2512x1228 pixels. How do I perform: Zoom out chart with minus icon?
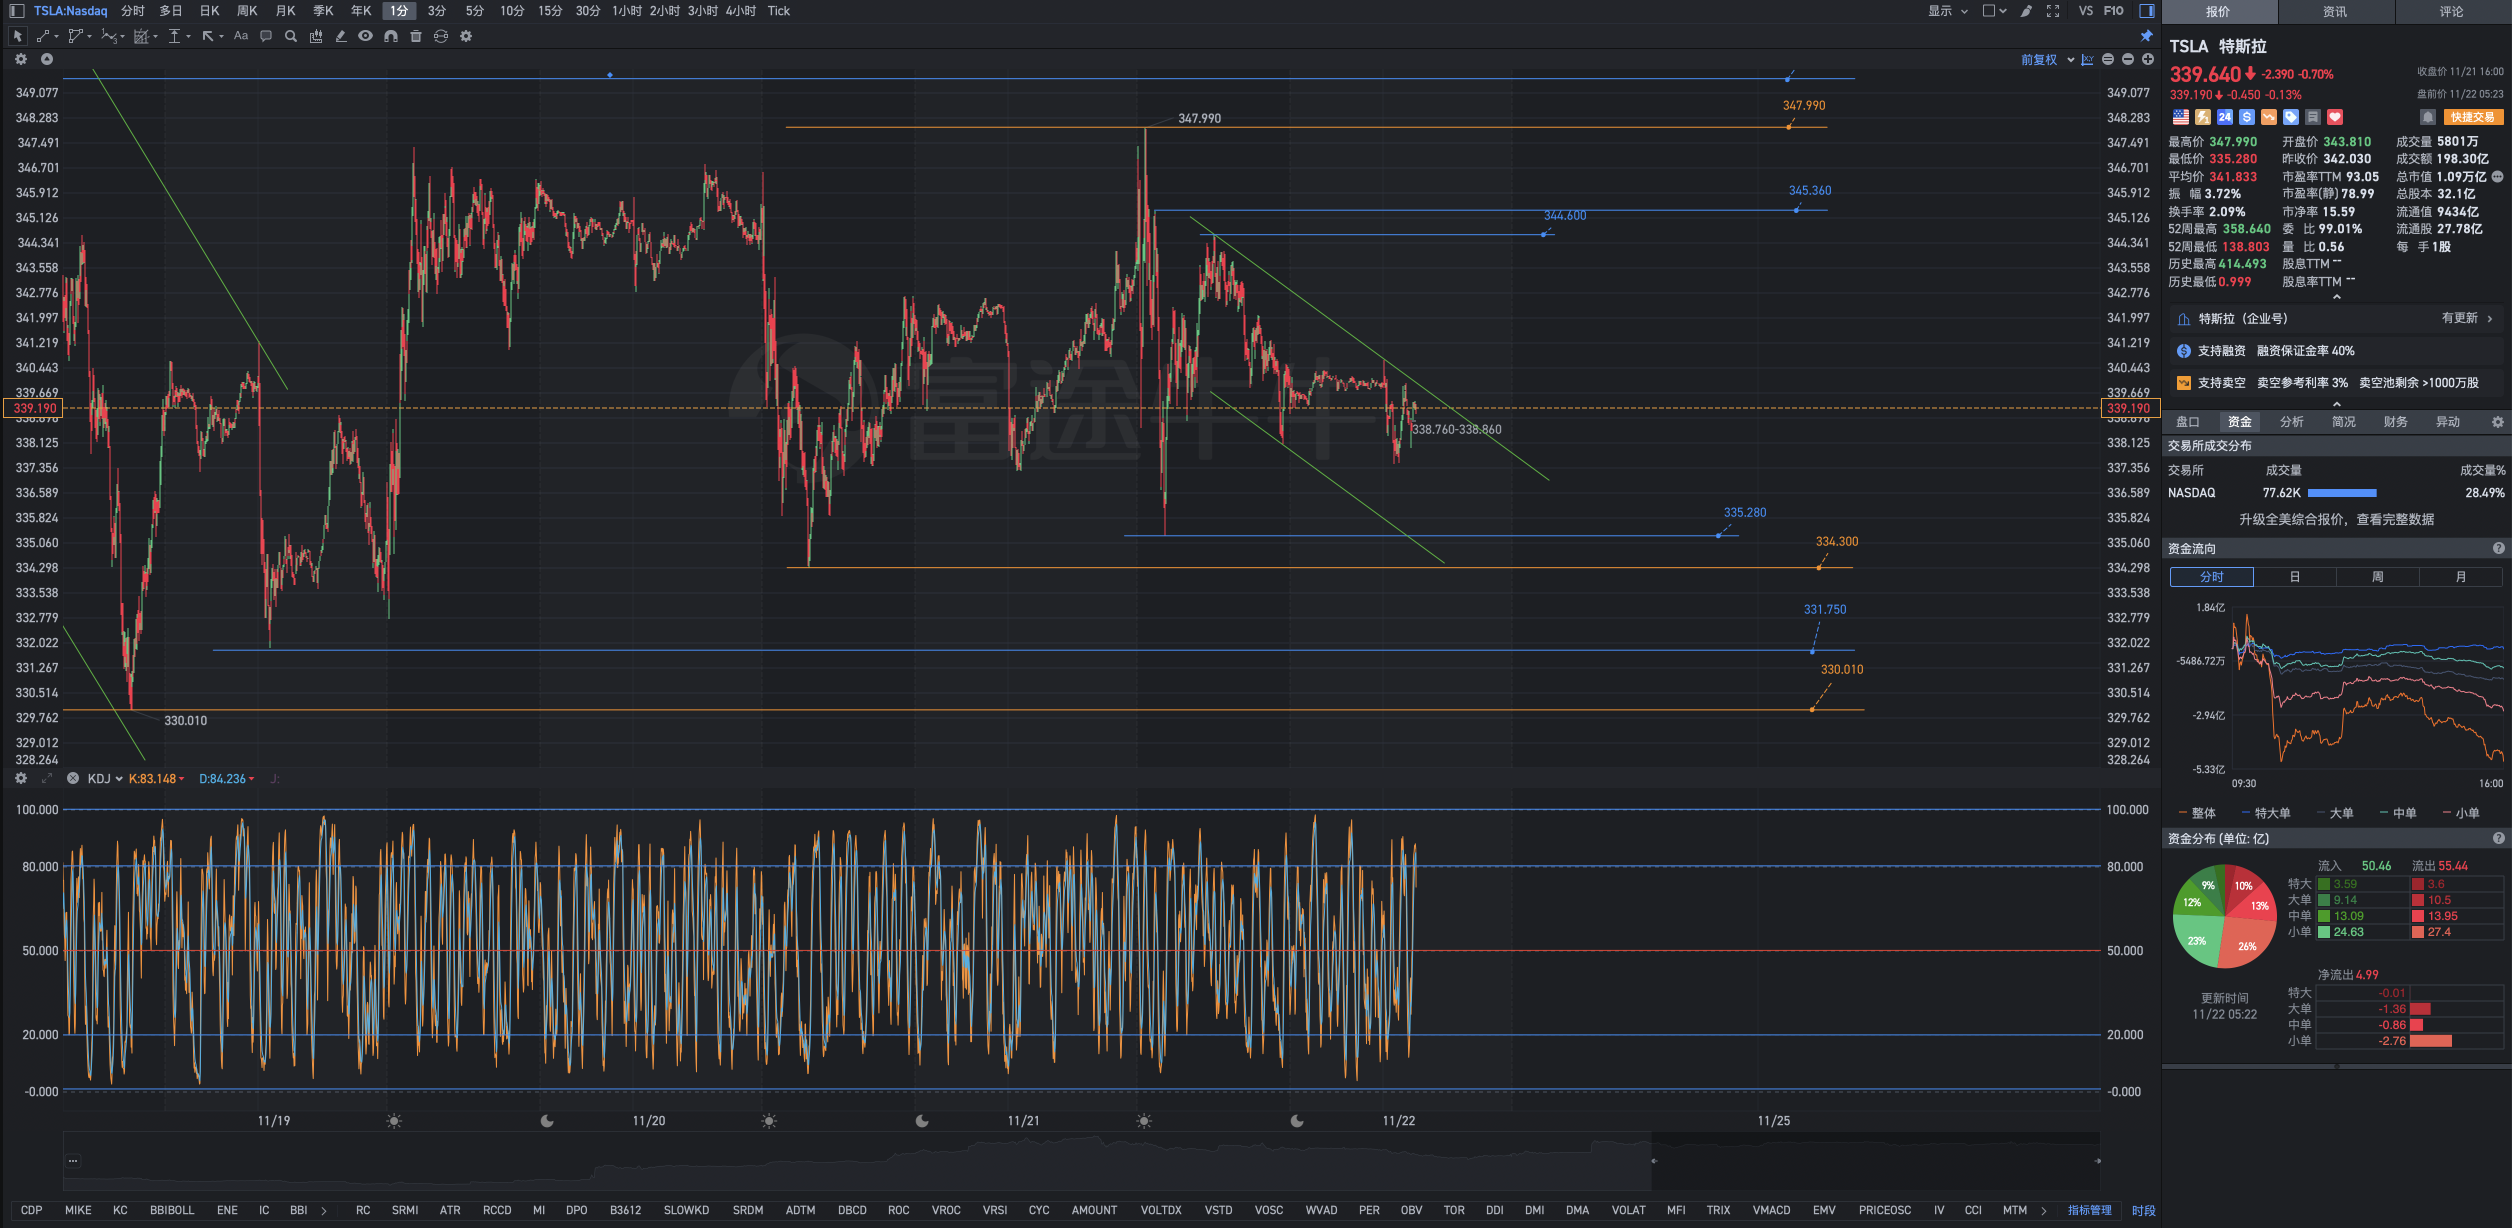2128,60
